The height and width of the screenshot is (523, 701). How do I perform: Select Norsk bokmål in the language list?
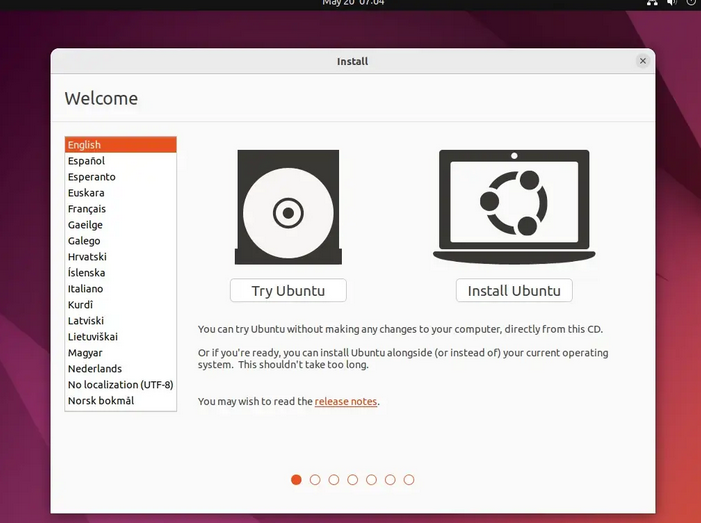[x=121, y=401]
